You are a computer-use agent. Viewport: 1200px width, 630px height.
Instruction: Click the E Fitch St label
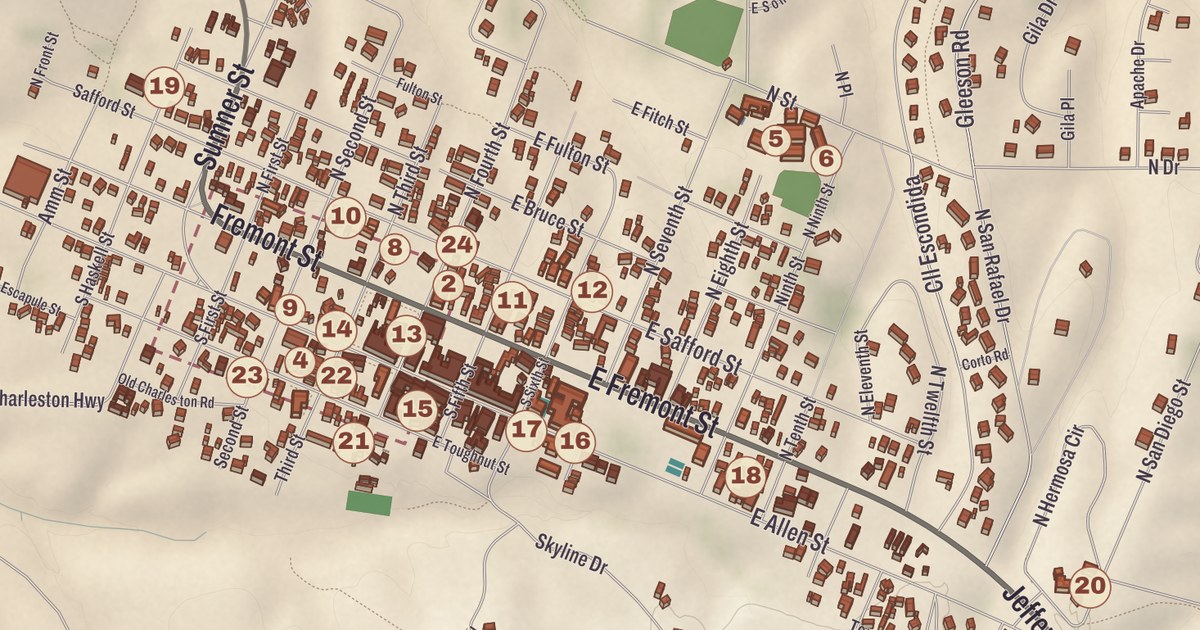click(661, 117)
